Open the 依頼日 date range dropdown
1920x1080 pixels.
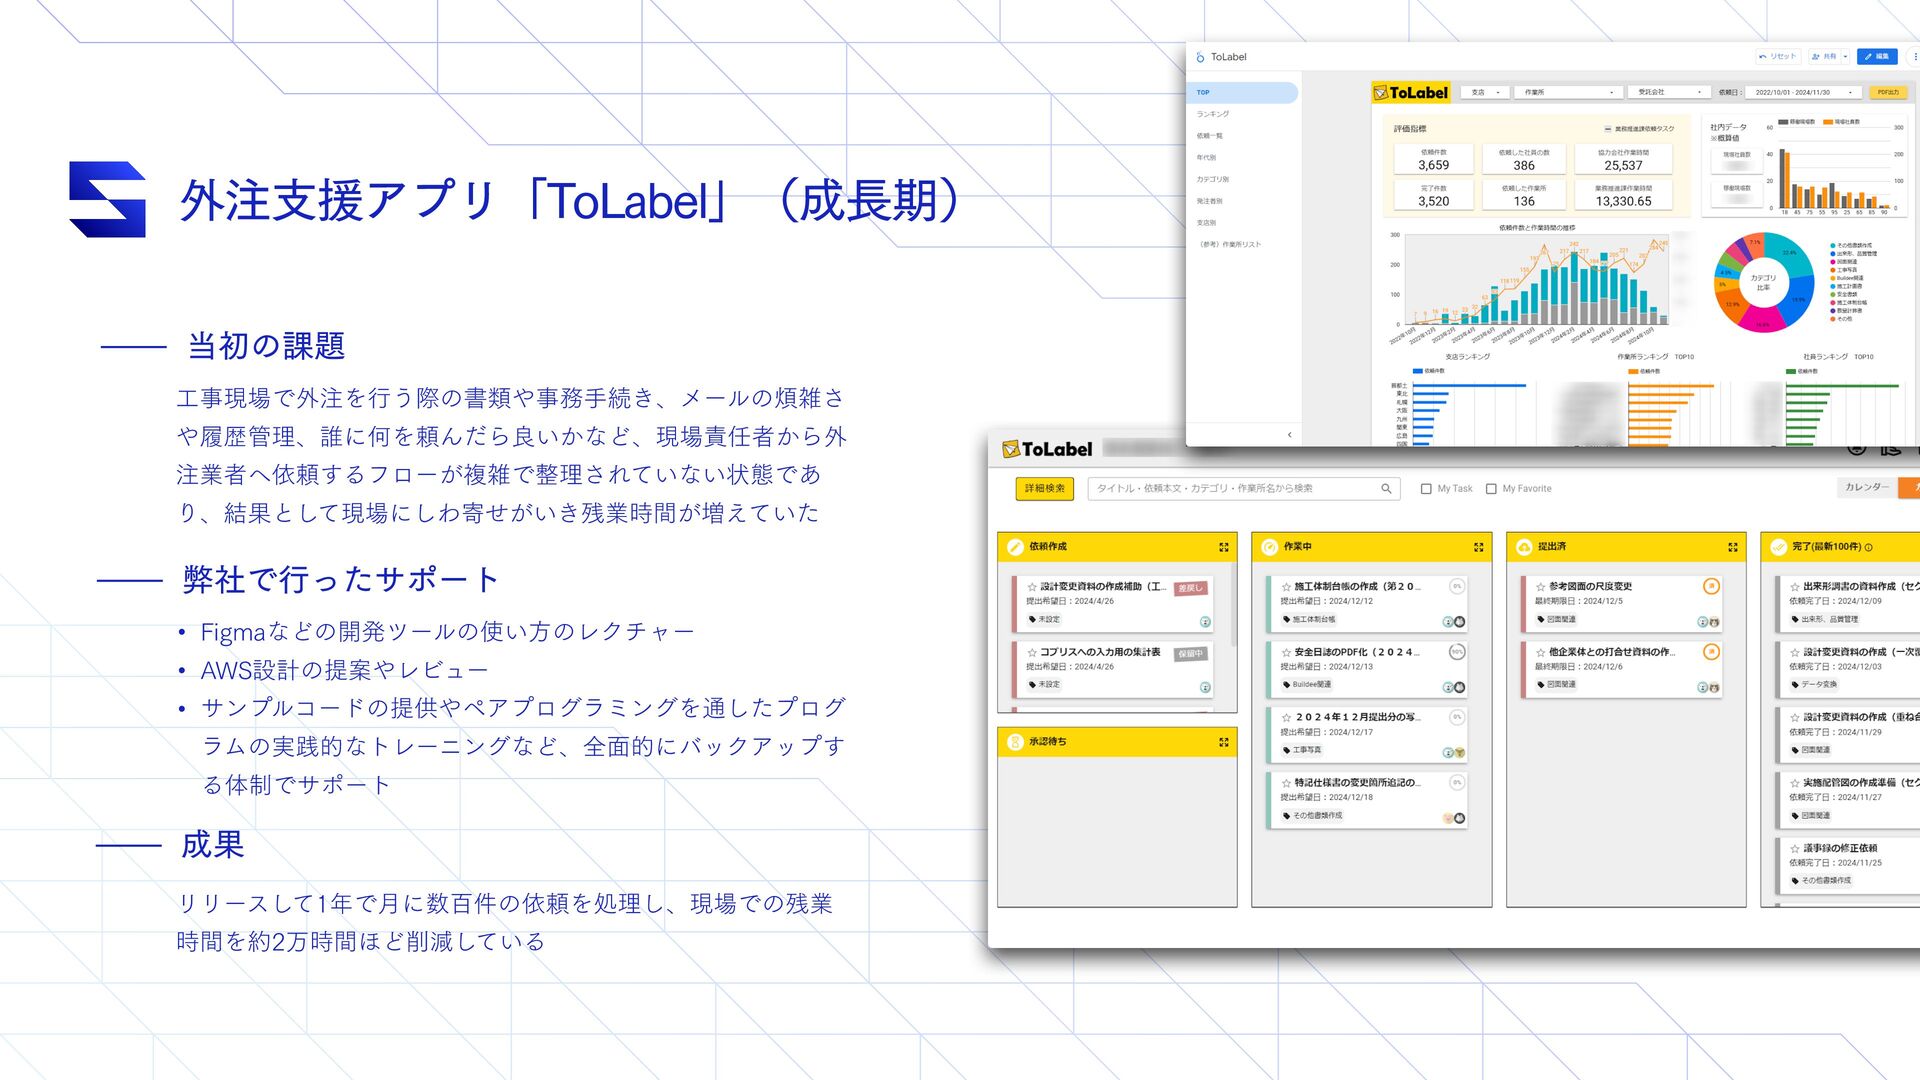click(1802, 92)
